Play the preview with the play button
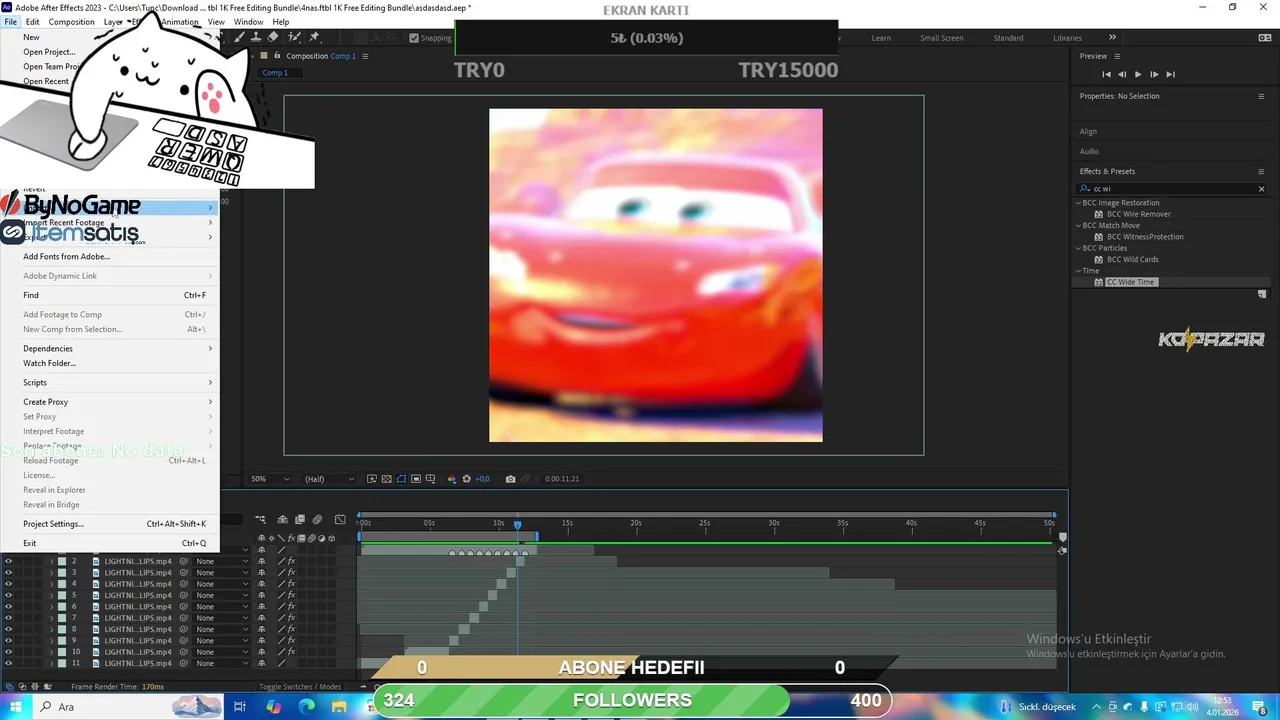This screenshot has width=1280, height=720. pyautogui.click(x=1138, y=74)
